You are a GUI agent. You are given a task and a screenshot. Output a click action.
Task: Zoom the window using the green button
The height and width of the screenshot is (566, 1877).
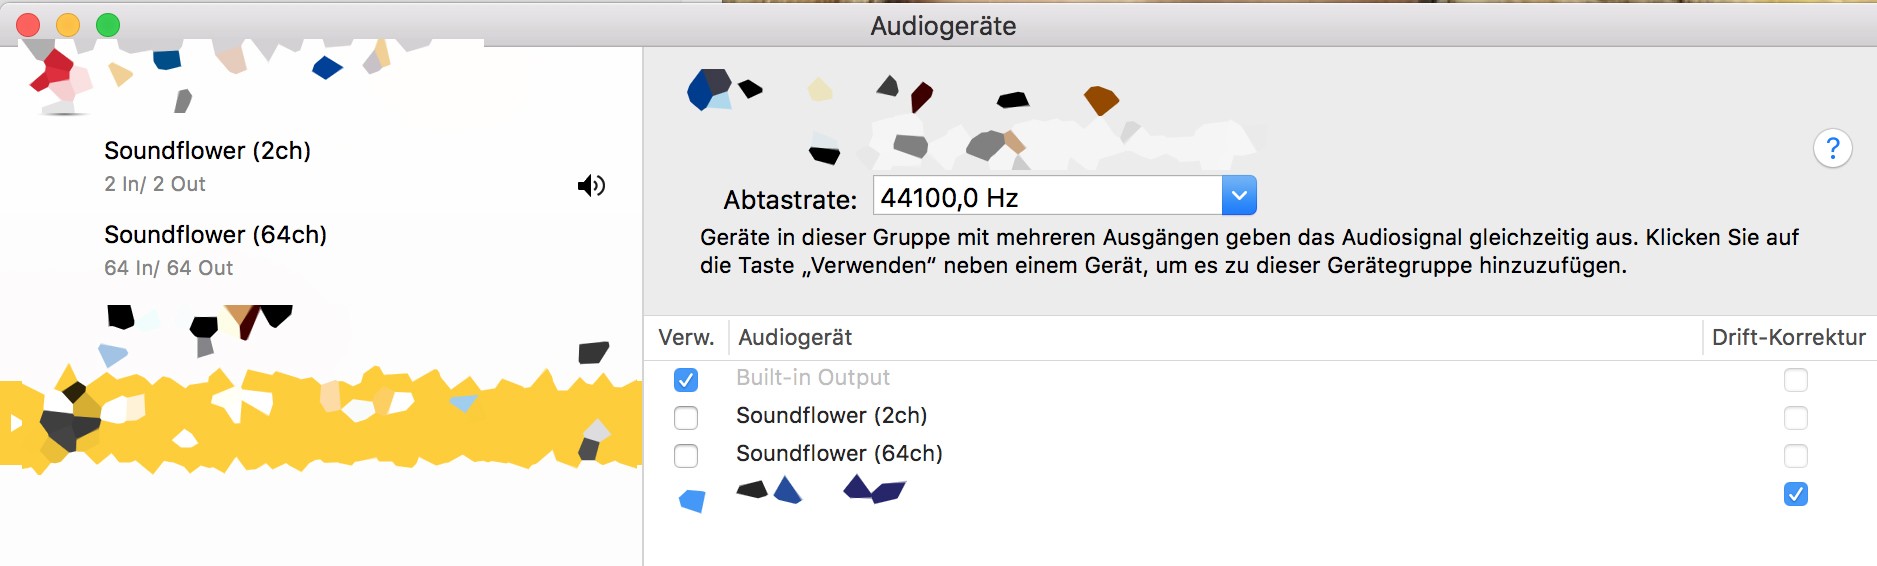108,25
